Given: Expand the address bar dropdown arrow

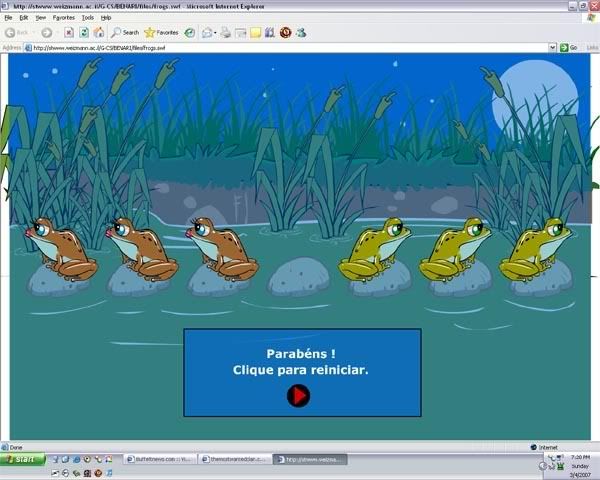Looking at the screenshot, I should 552,47.
